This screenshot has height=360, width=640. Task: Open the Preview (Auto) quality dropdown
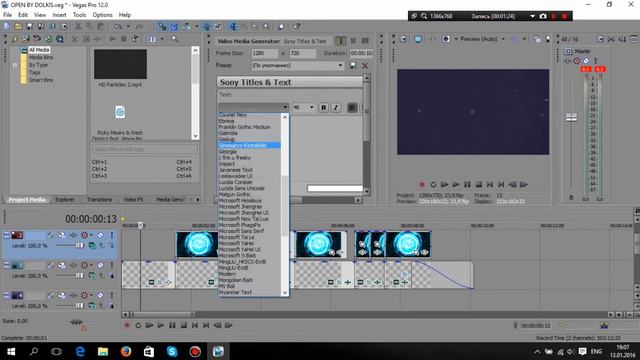[x=503, y=39]
